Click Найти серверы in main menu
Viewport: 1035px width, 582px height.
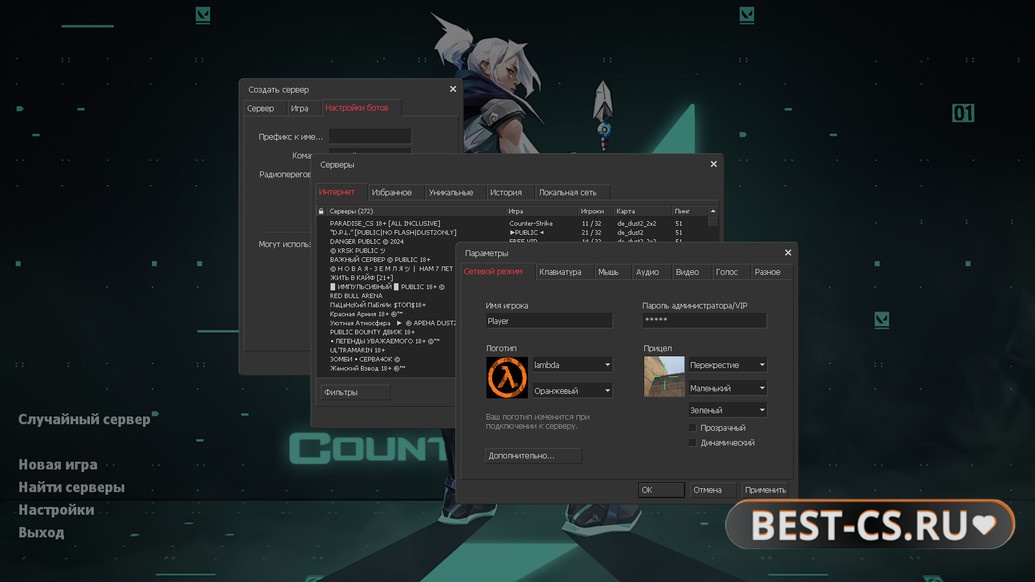pyautogui.click(x=71, y=487)
